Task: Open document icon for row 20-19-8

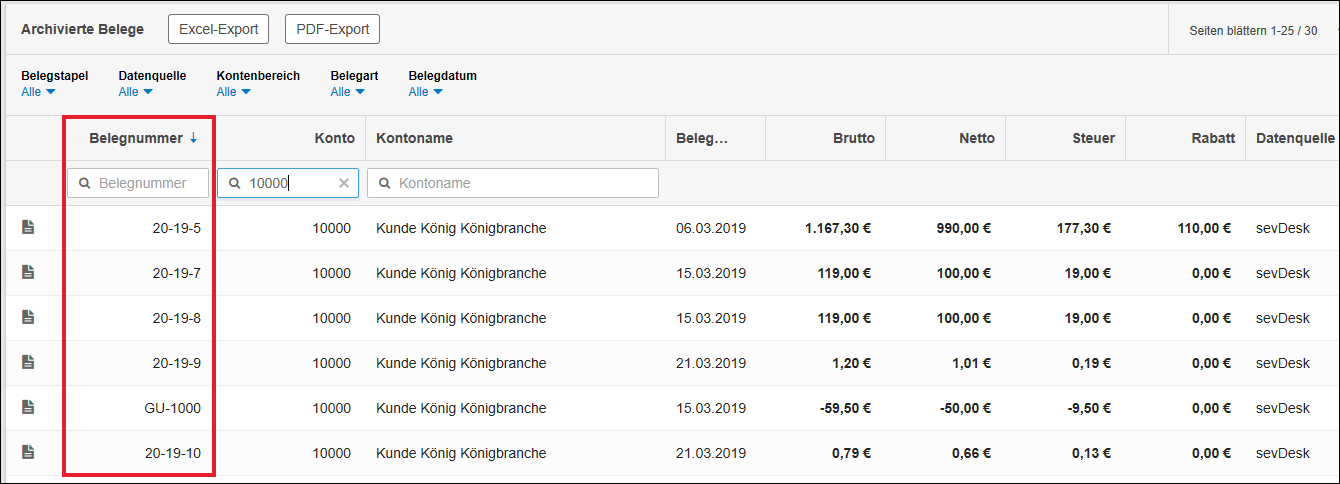Action: tap(28, 318)
